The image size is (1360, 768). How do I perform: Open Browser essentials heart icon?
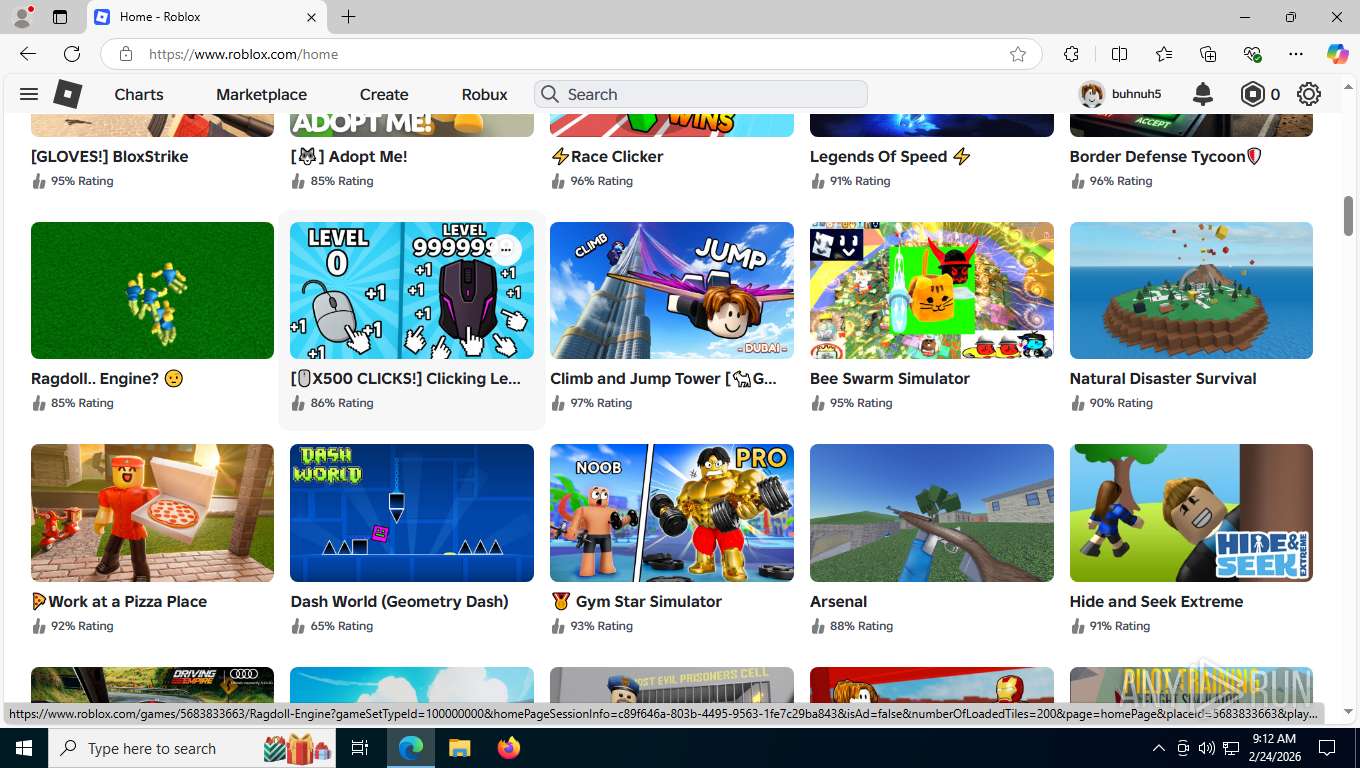[1252, 54]
